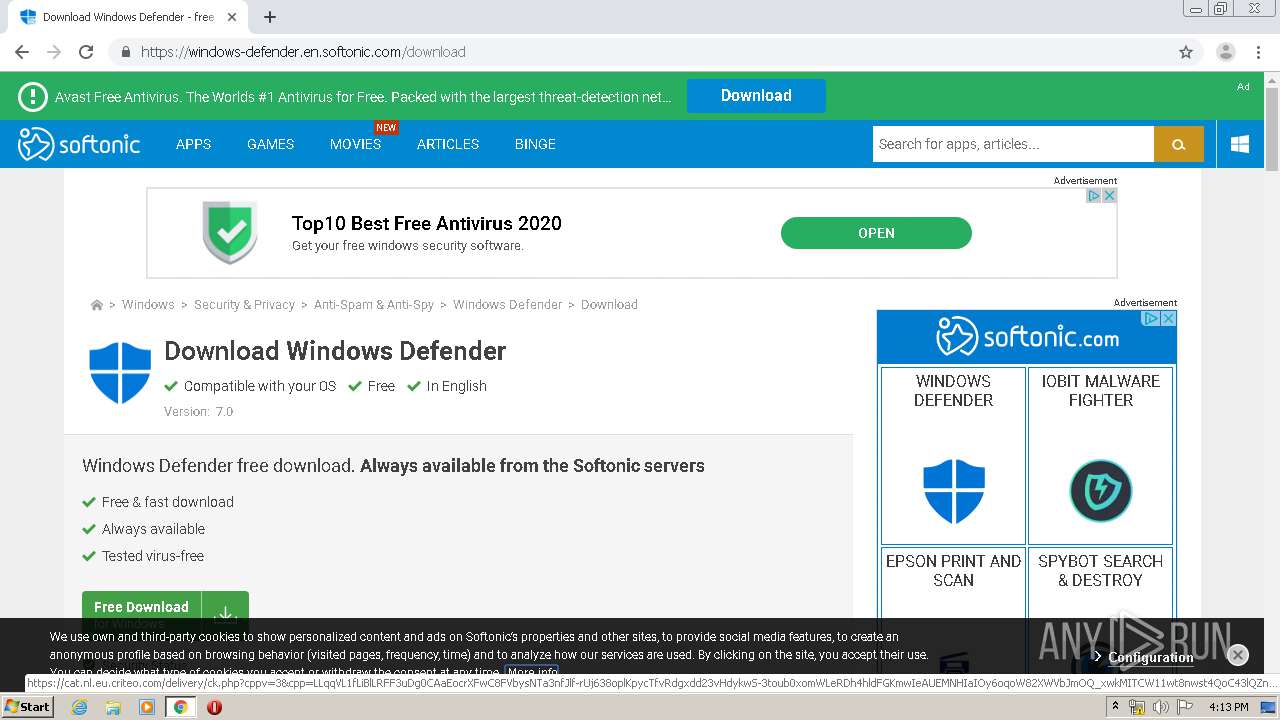Click the breadcrumb home icon

(x=97, y=305)
